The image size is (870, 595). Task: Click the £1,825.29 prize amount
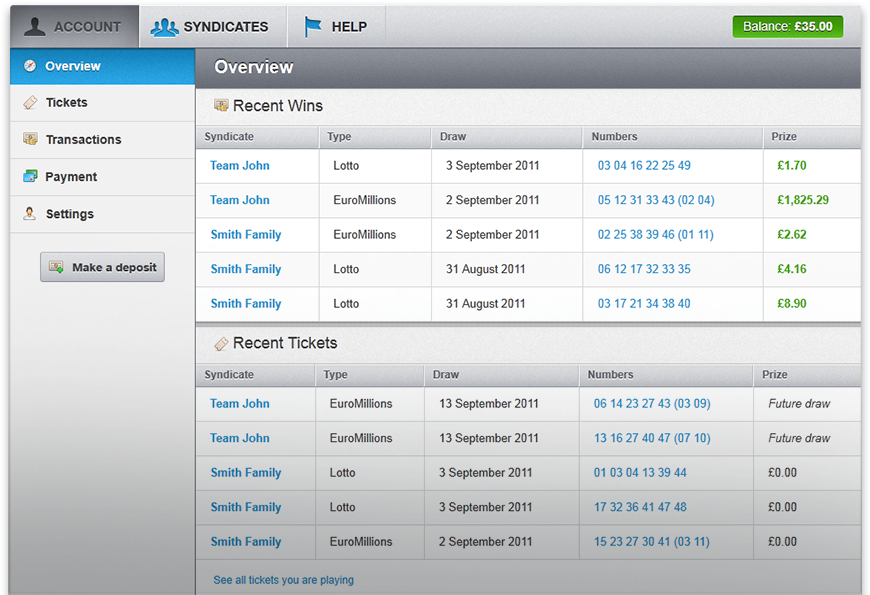[803, 200]
